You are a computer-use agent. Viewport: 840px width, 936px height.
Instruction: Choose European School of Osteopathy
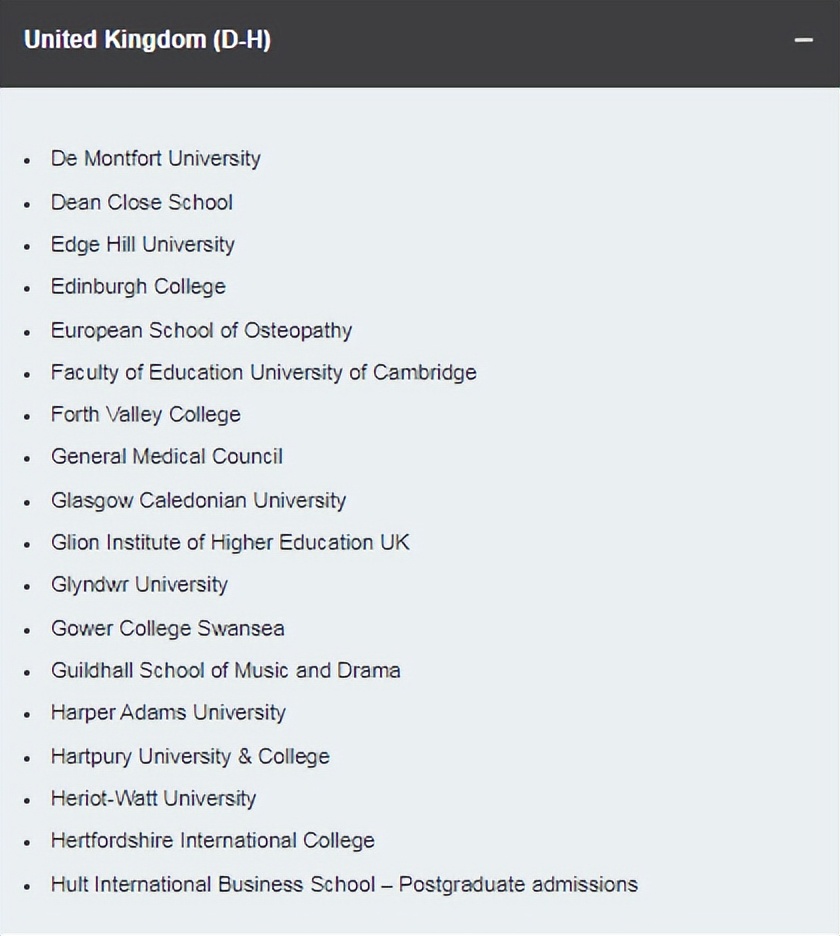pos(201,330)
